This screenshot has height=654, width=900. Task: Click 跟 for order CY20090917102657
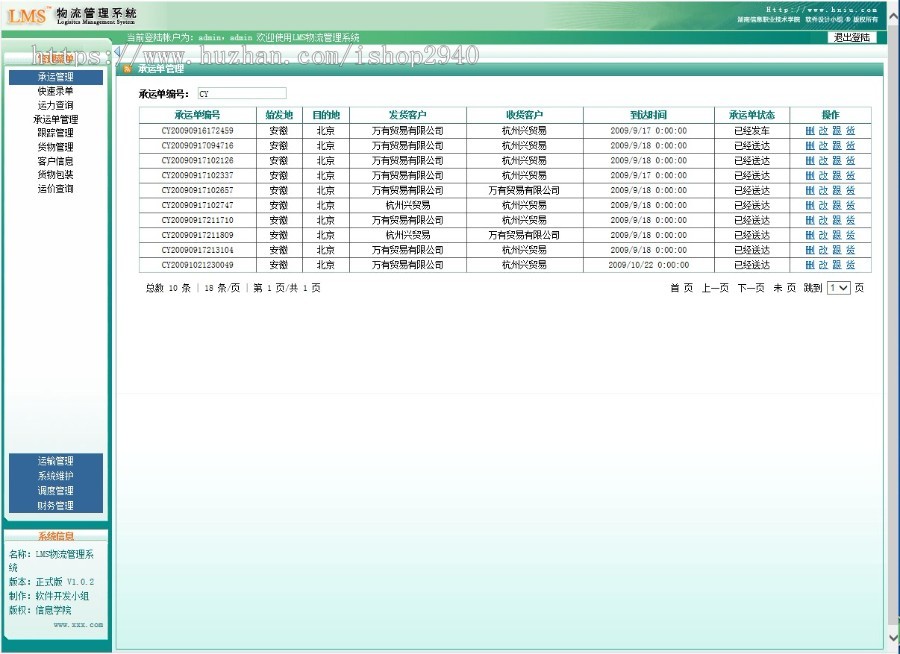837,190
